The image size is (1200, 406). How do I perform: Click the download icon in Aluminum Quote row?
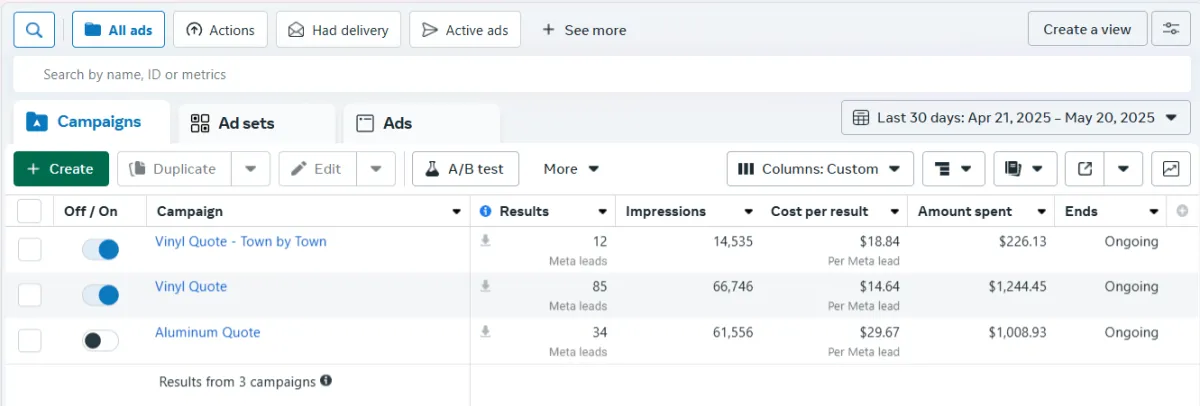tap(485, 332)
